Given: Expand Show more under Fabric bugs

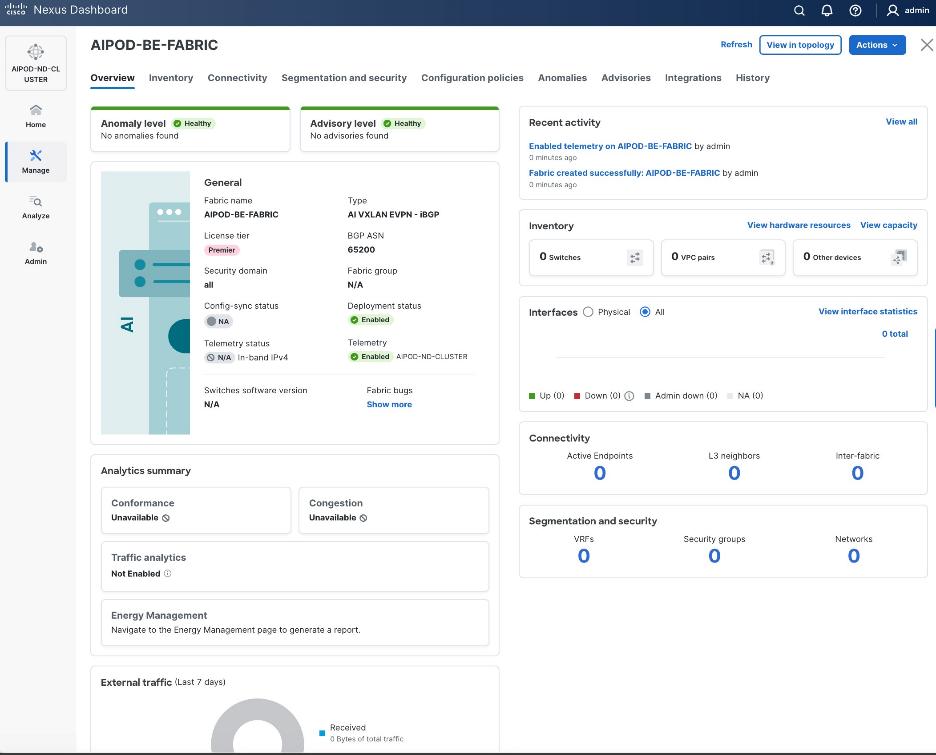Looking at the screenshot, I should tap(389, 403).
